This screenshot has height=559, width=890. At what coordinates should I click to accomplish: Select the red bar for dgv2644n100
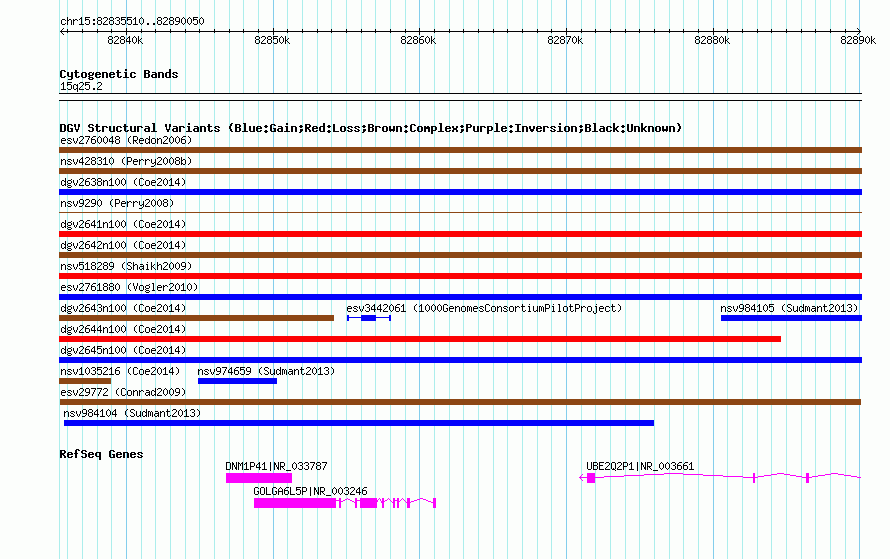(x=420, y=339)
